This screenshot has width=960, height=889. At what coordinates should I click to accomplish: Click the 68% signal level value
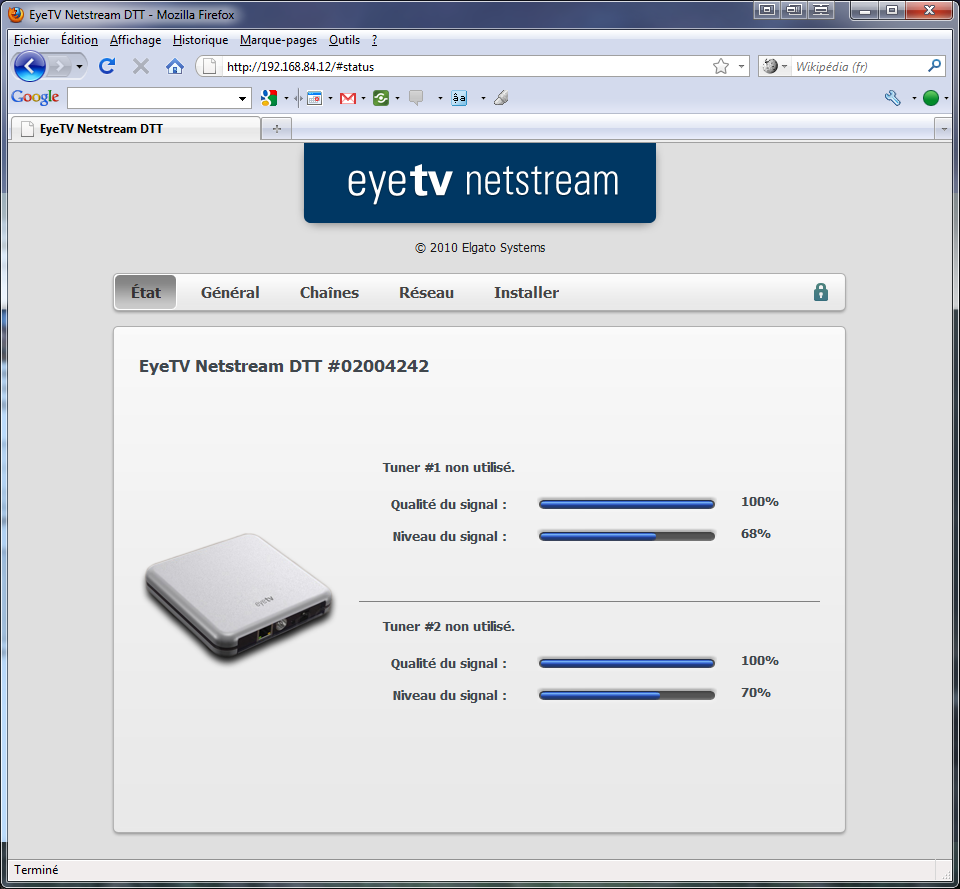coord(756,533)
